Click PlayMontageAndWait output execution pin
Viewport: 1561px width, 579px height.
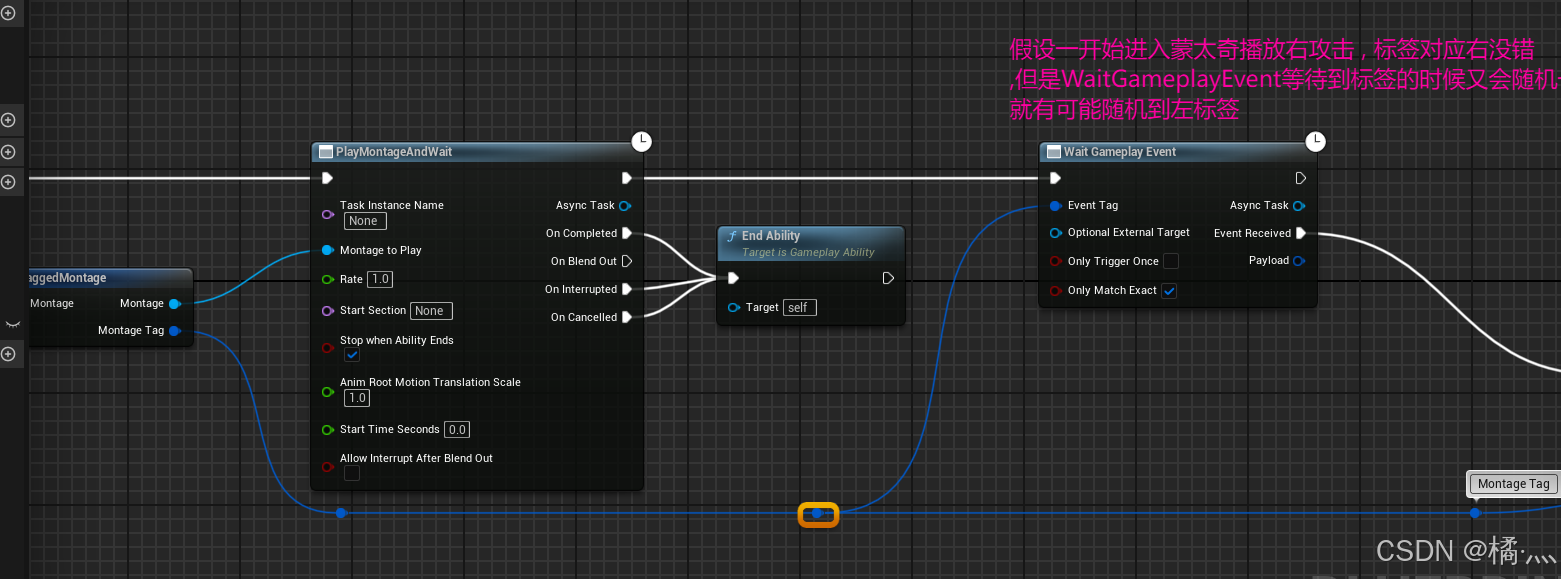[627, 178]
